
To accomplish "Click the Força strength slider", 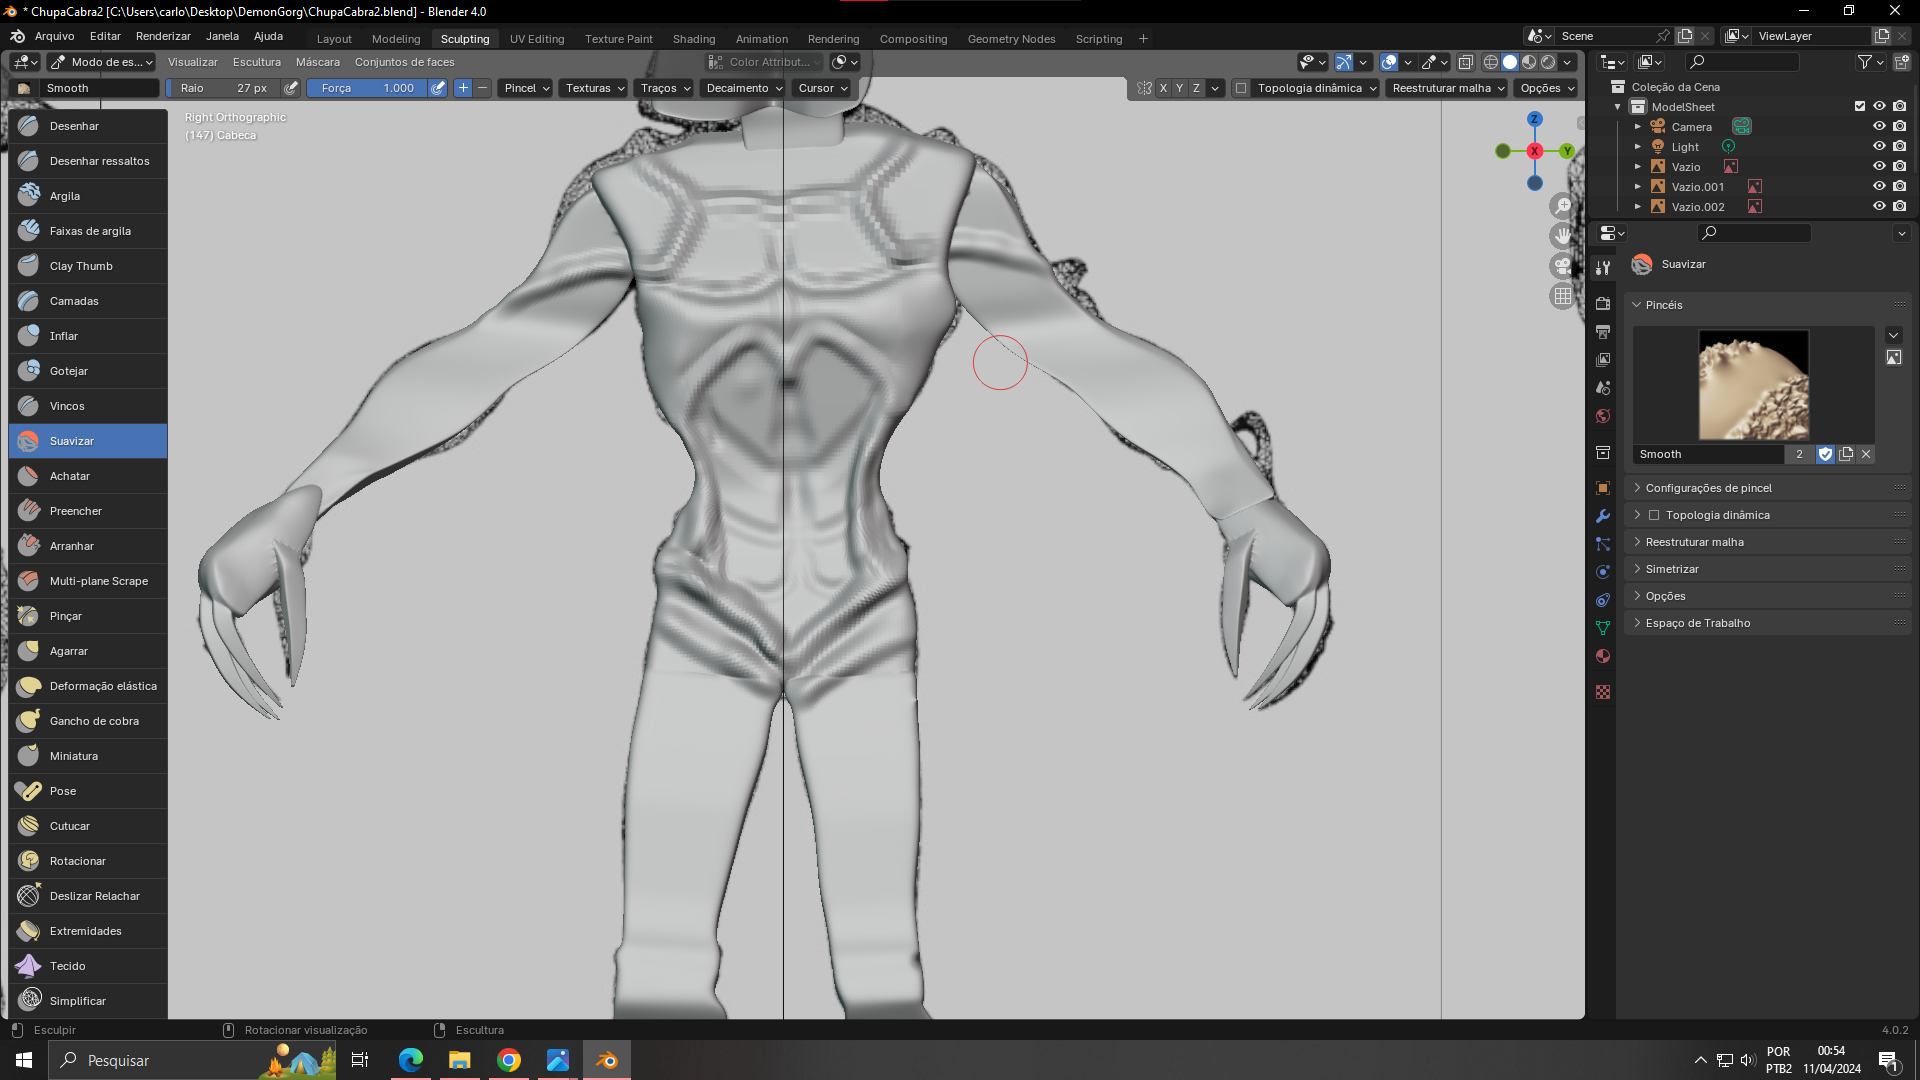I will (367, 88).
